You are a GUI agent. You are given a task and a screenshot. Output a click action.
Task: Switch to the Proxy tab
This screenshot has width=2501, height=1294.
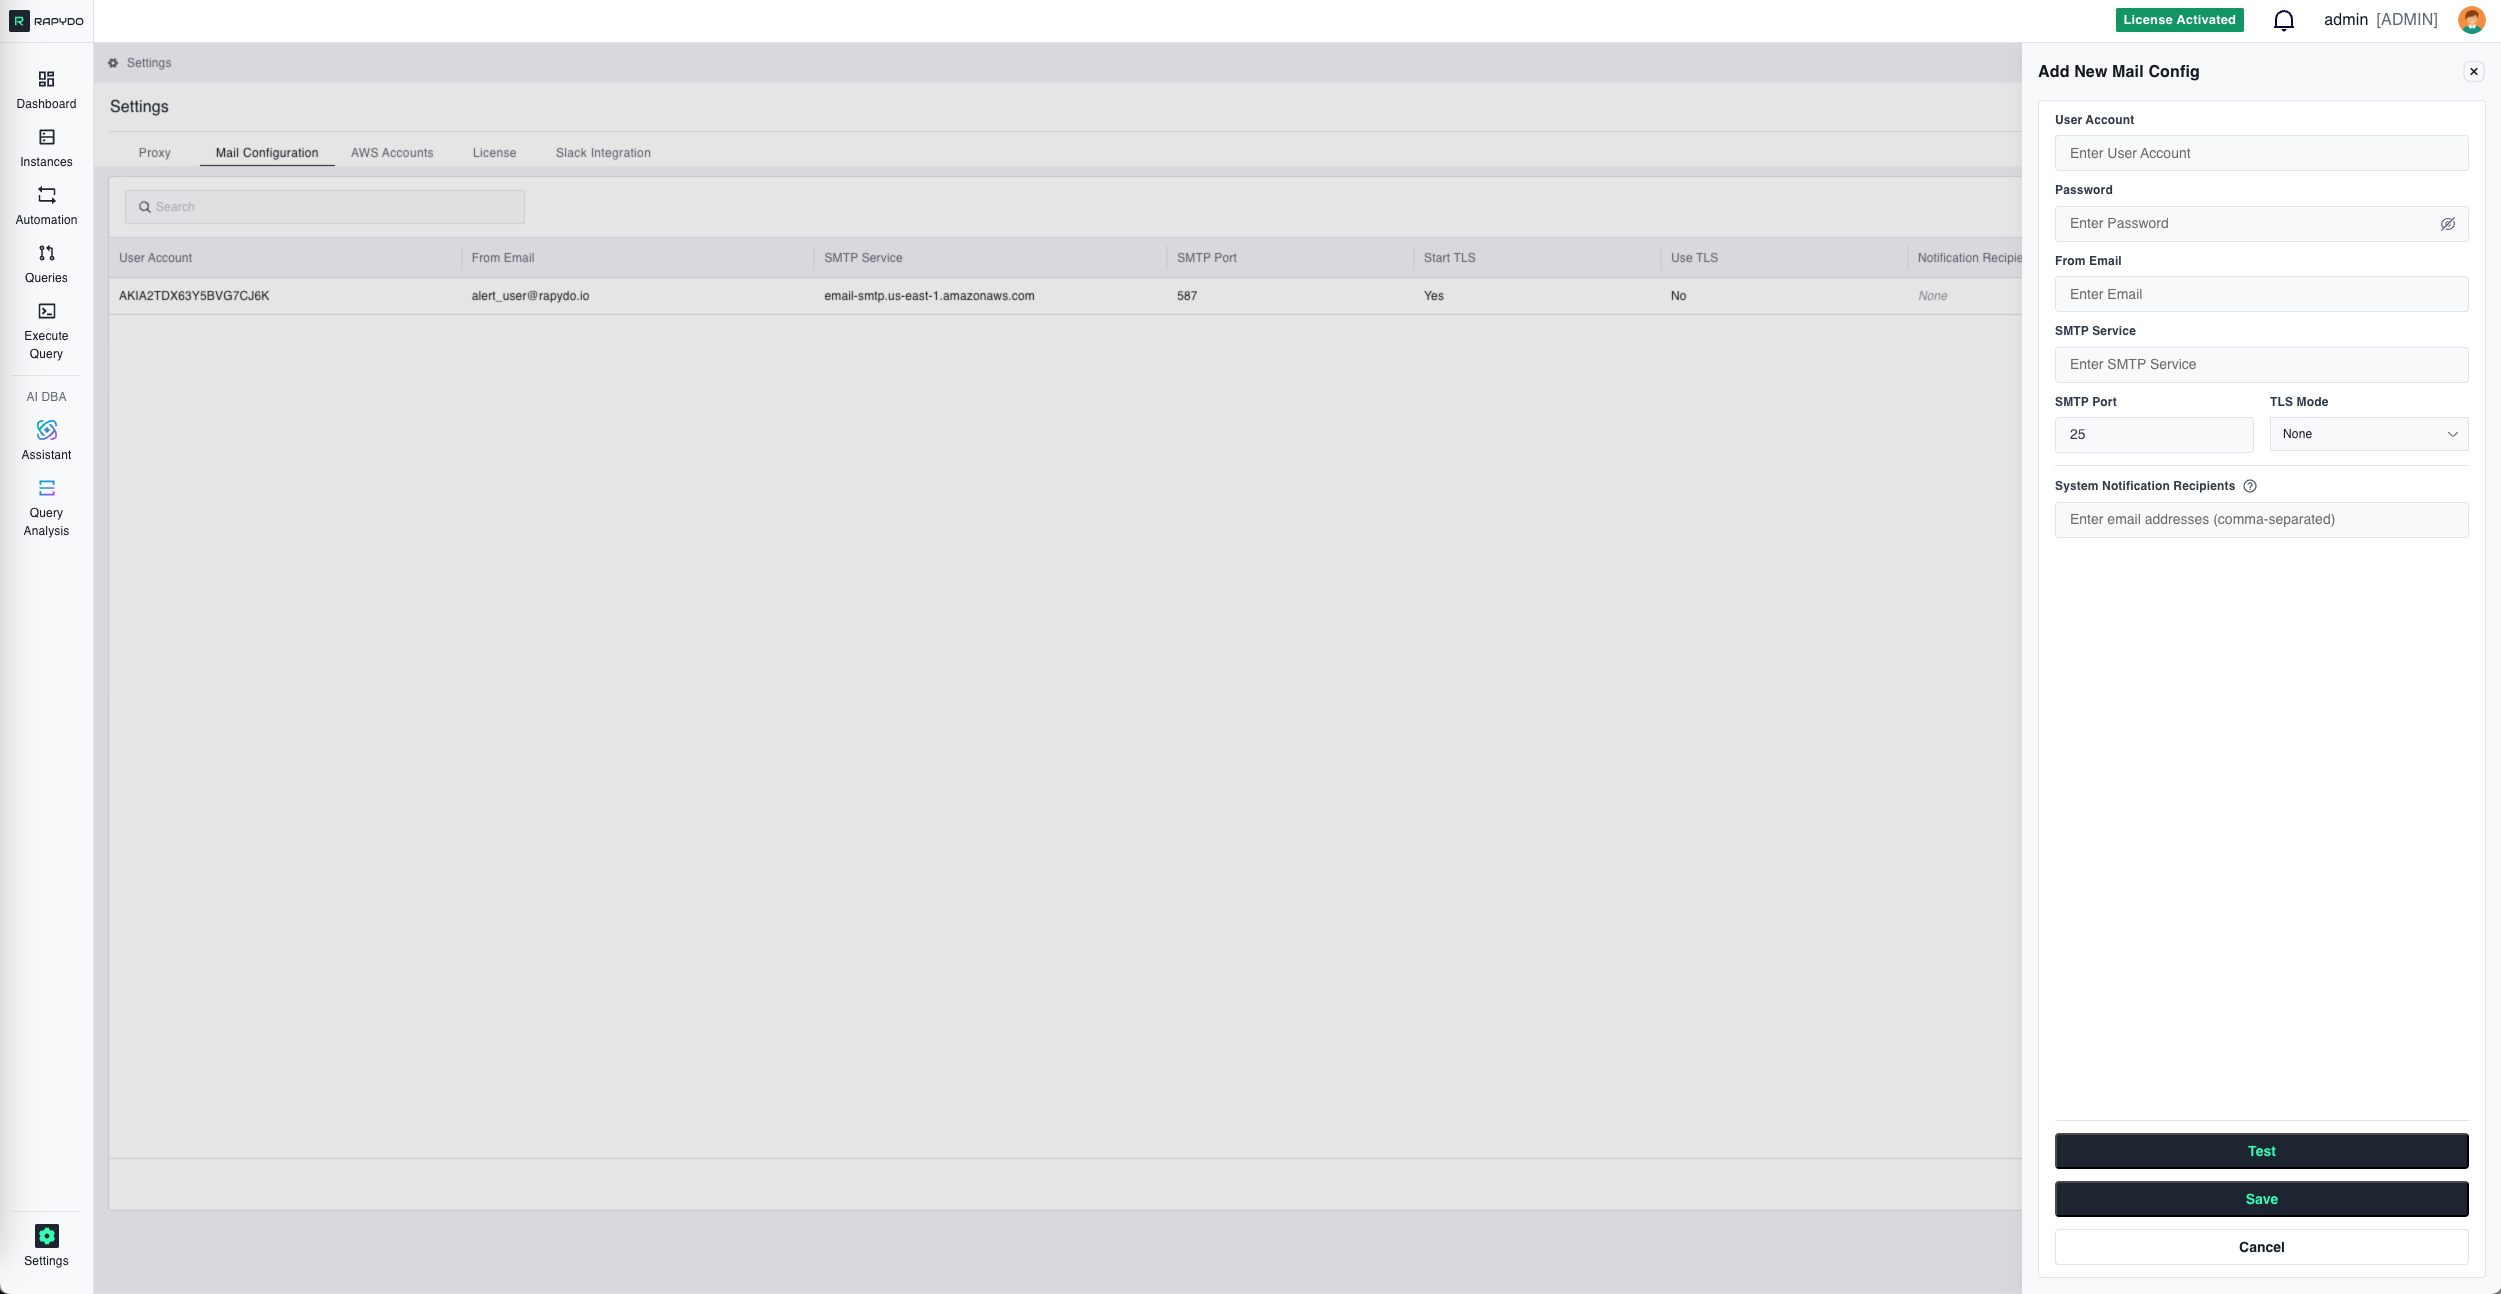pyautogui.click(x=154, y=152)
